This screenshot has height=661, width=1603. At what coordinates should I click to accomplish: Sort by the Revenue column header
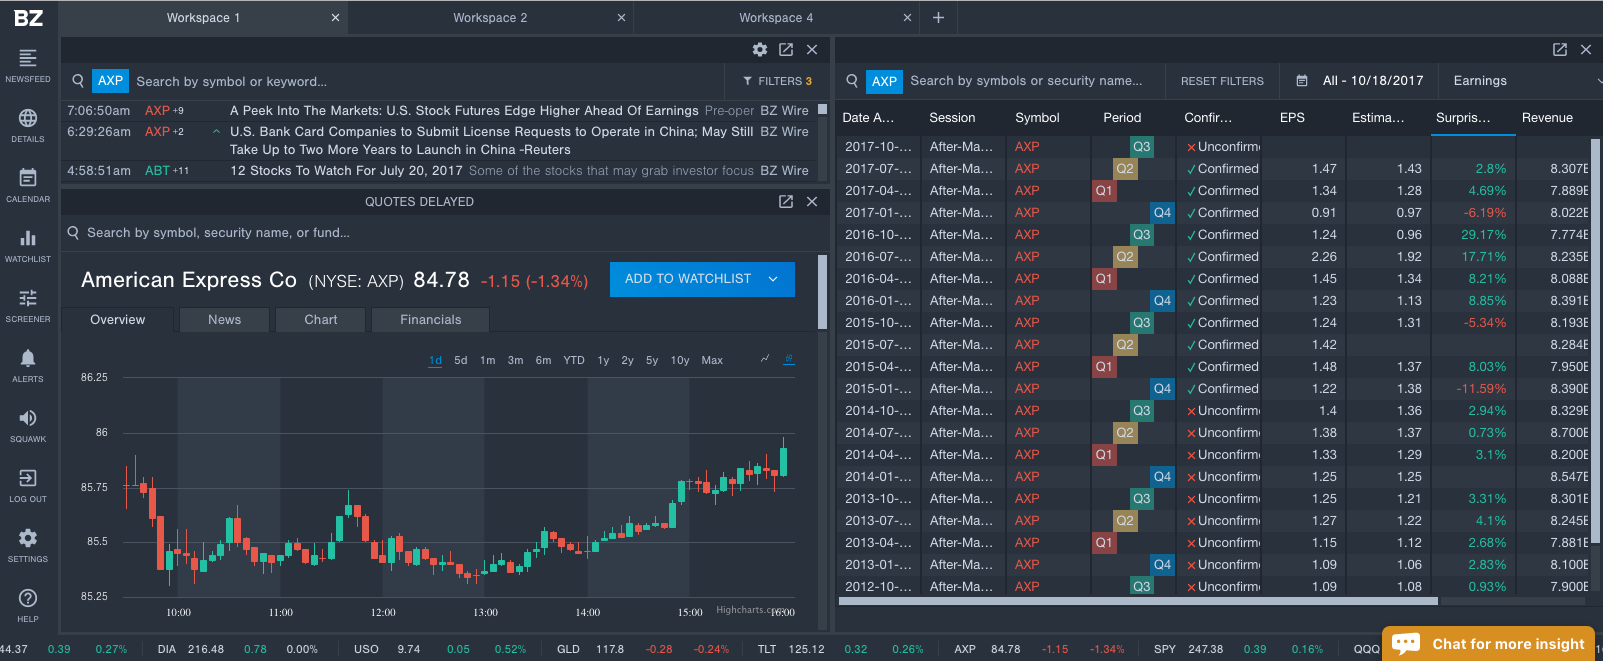(1547, 117)
